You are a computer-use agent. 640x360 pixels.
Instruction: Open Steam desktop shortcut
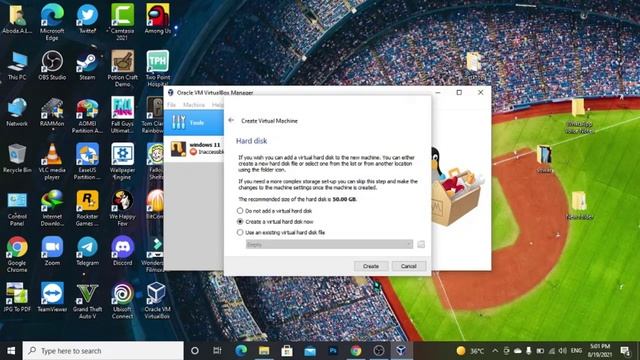(87, 66)
